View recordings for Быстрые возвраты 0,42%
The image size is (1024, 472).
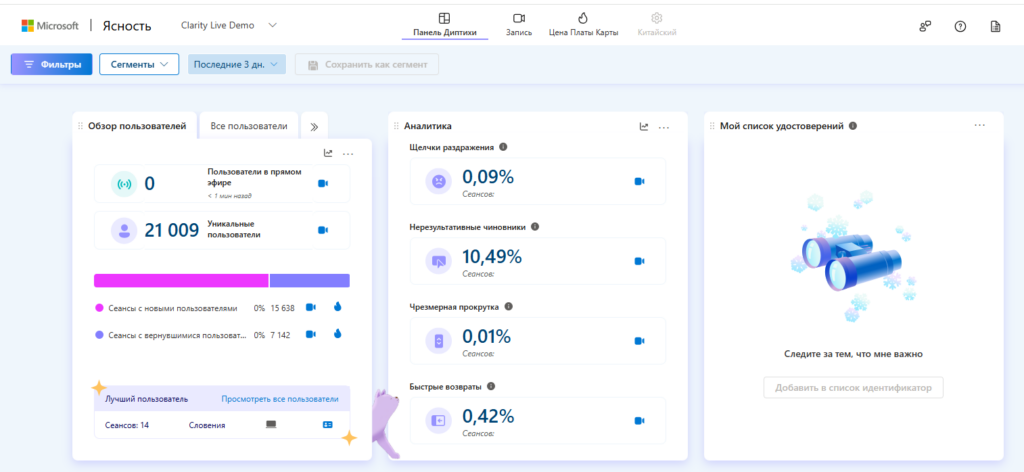point(639,420)
